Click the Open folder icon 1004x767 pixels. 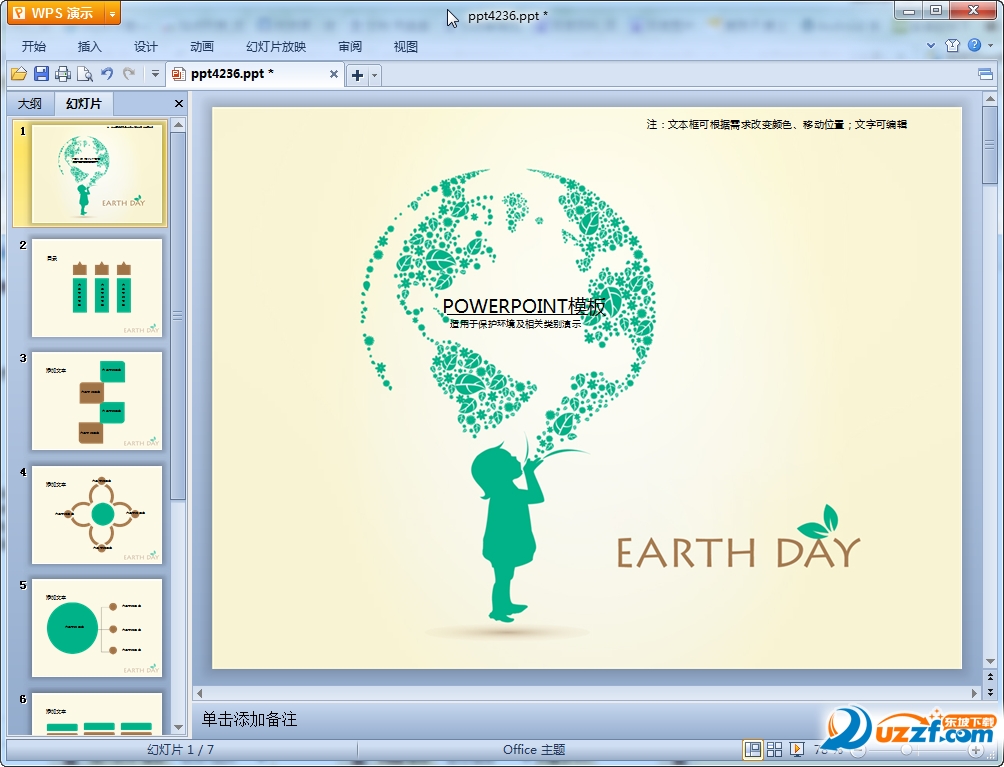[19, 74]
